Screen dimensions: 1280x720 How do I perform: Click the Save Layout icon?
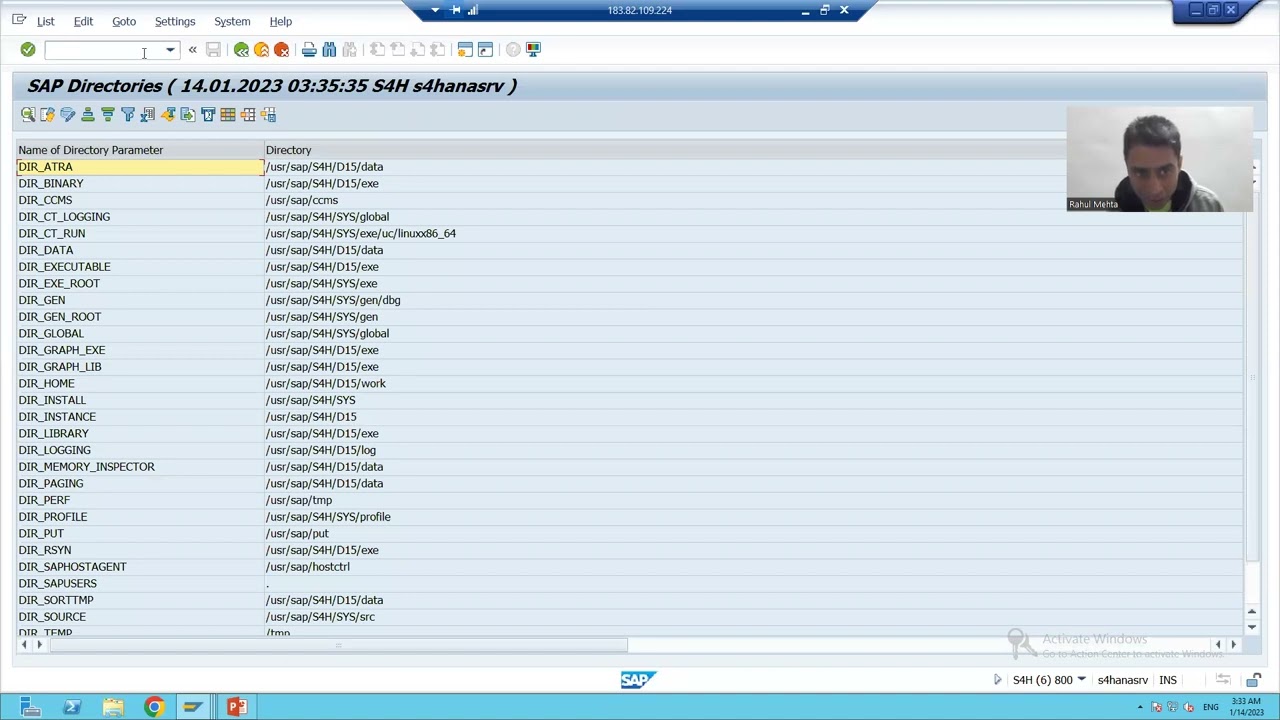pos(268,115)
